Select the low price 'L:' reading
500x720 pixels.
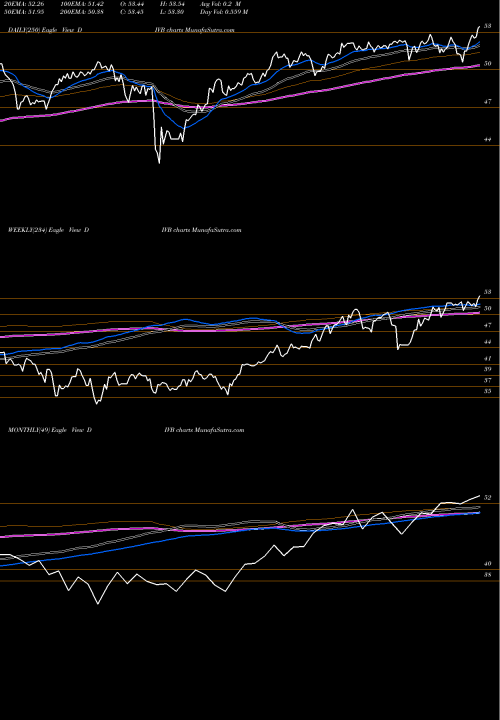(x=174, y=12)
